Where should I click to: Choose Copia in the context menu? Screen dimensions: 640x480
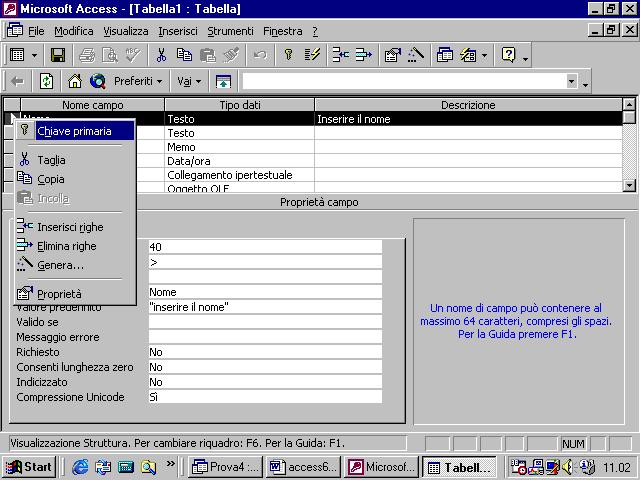(75, 179)
